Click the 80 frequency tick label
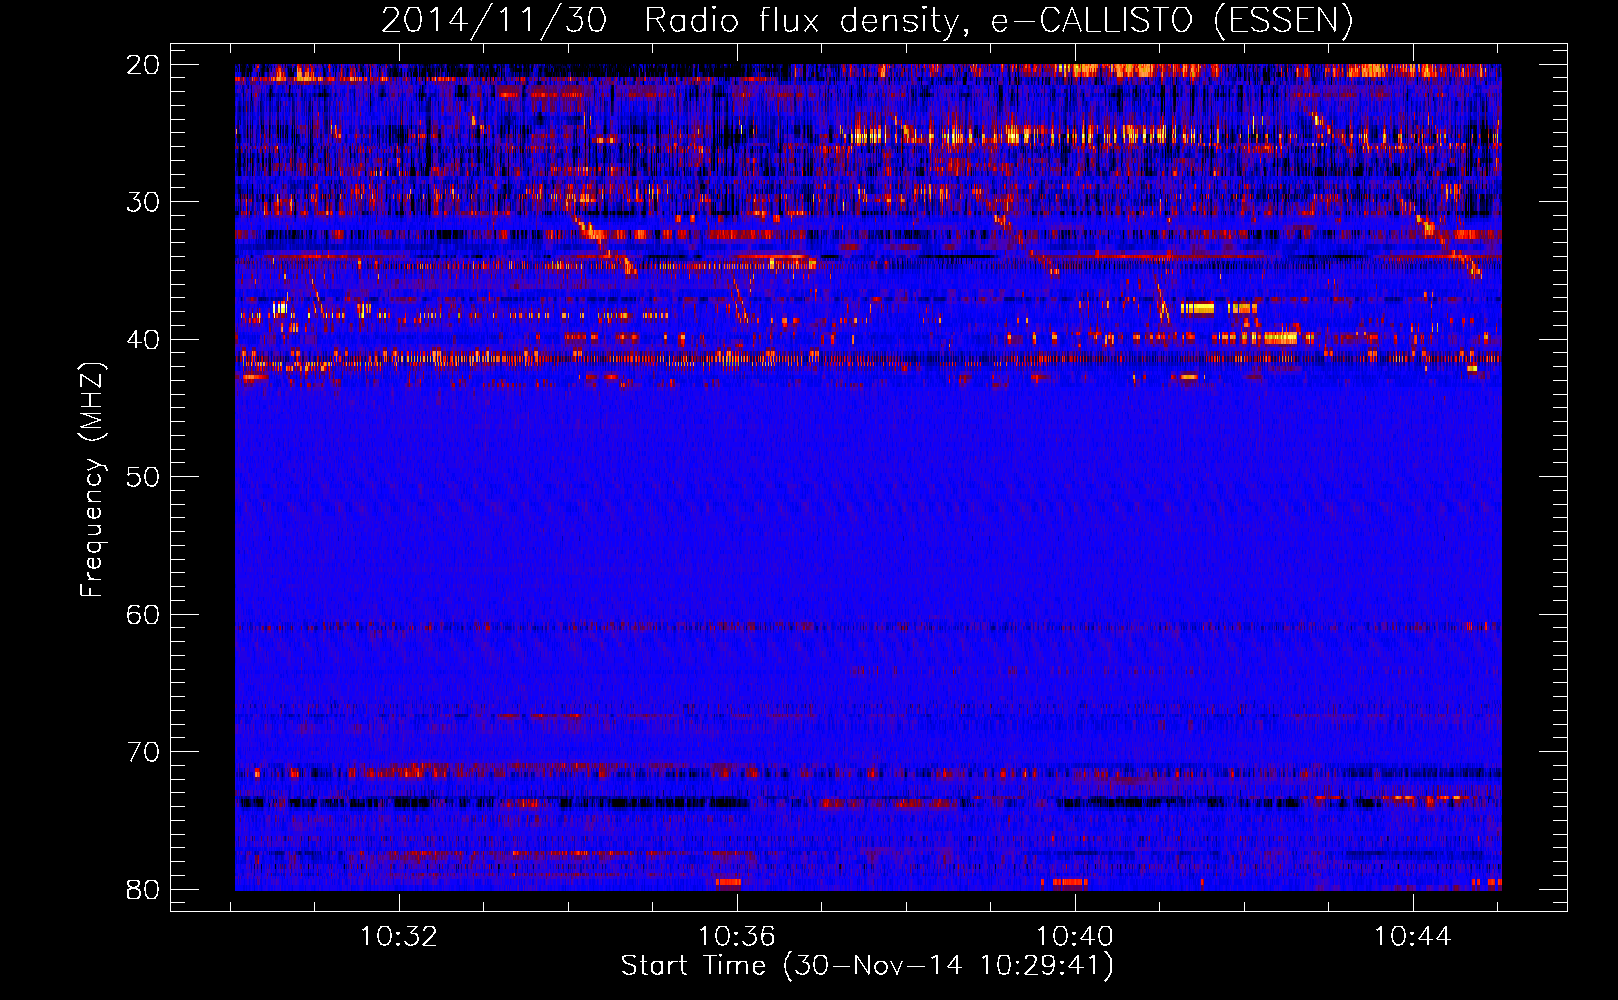1618x1000 pixels. click(x=143, y=889)
